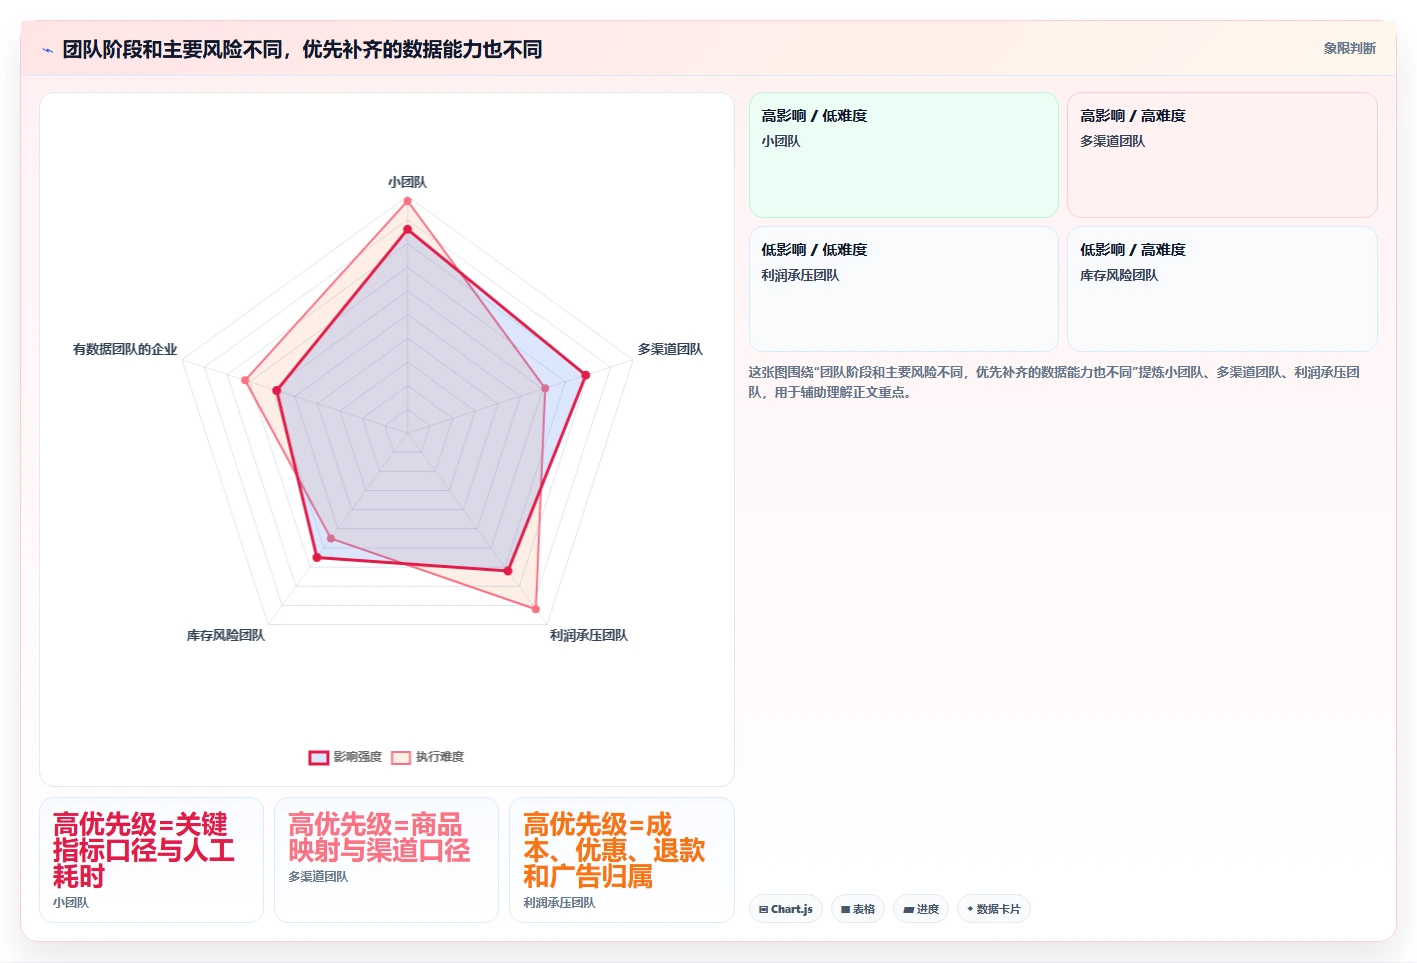
Task: Click the 高影响 / 高难度 quadrant card
Action: point(1222,155)
